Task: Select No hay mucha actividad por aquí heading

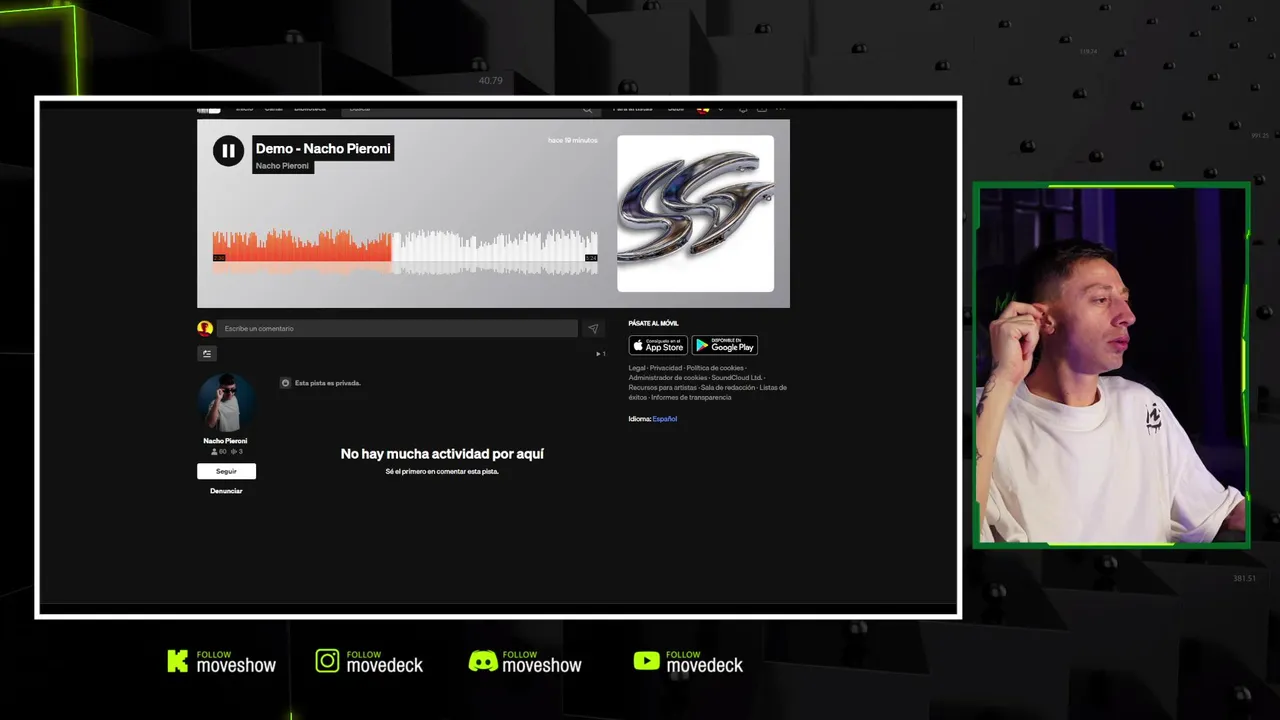Action: [442, 454]
